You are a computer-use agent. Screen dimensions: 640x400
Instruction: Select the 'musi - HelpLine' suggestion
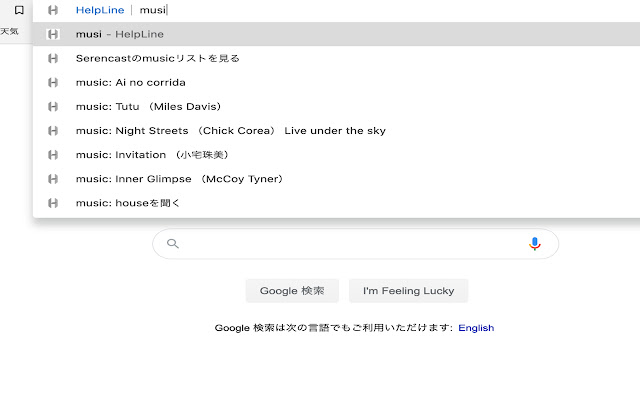[336, 34]
